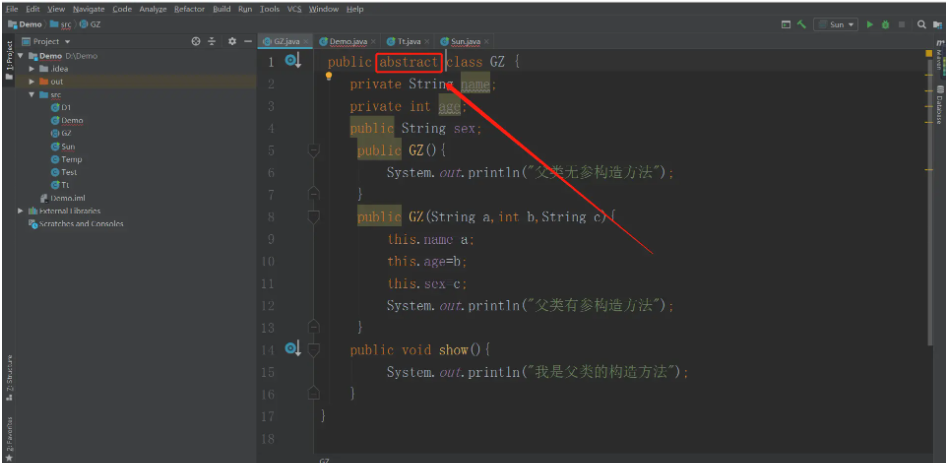This screenshot has width=946, height=463.
Task: Select GZ class in project tree
Action: (61, 133)
